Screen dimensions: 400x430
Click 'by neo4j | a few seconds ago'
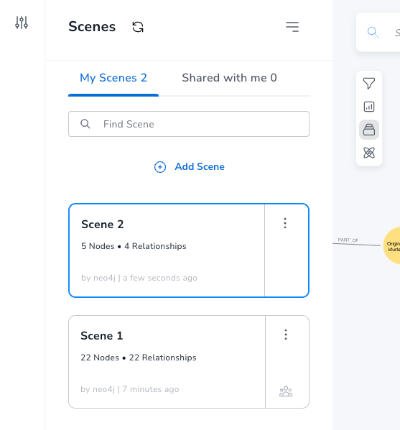point(139,278)
